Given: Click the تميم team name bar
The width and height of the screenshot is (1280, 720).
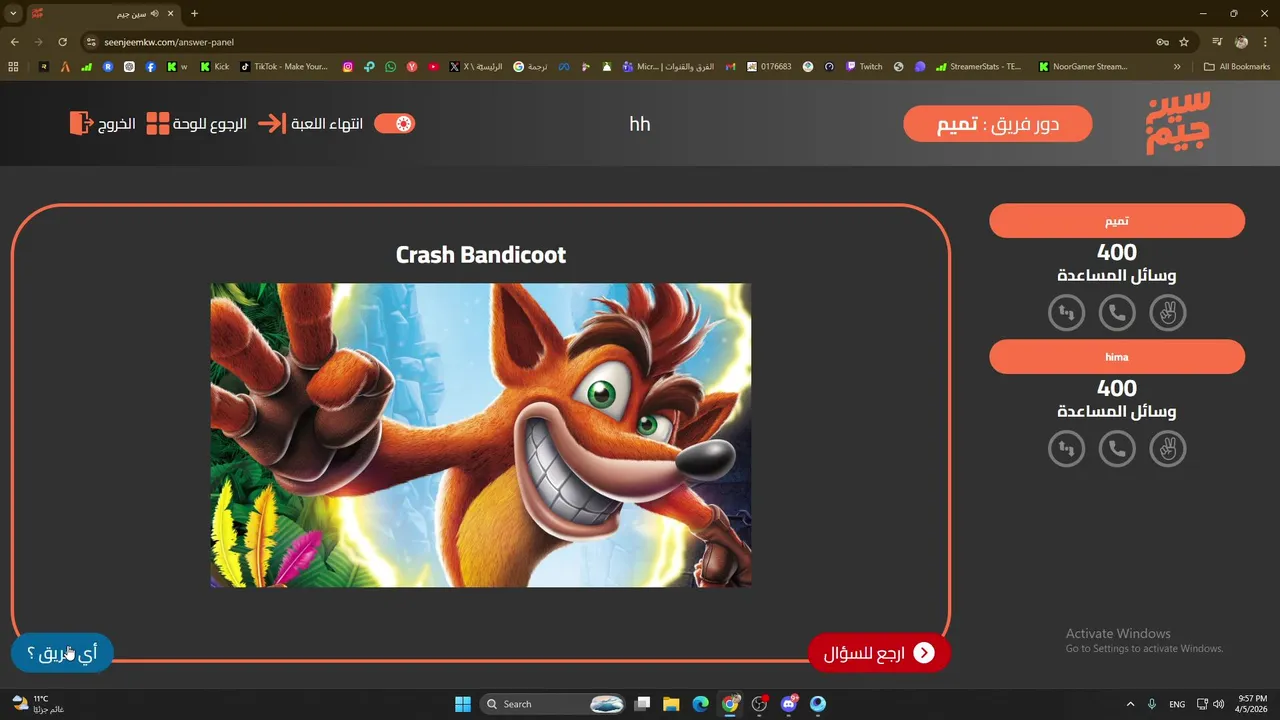Looking at the screenshot, I should [1117, 221].
